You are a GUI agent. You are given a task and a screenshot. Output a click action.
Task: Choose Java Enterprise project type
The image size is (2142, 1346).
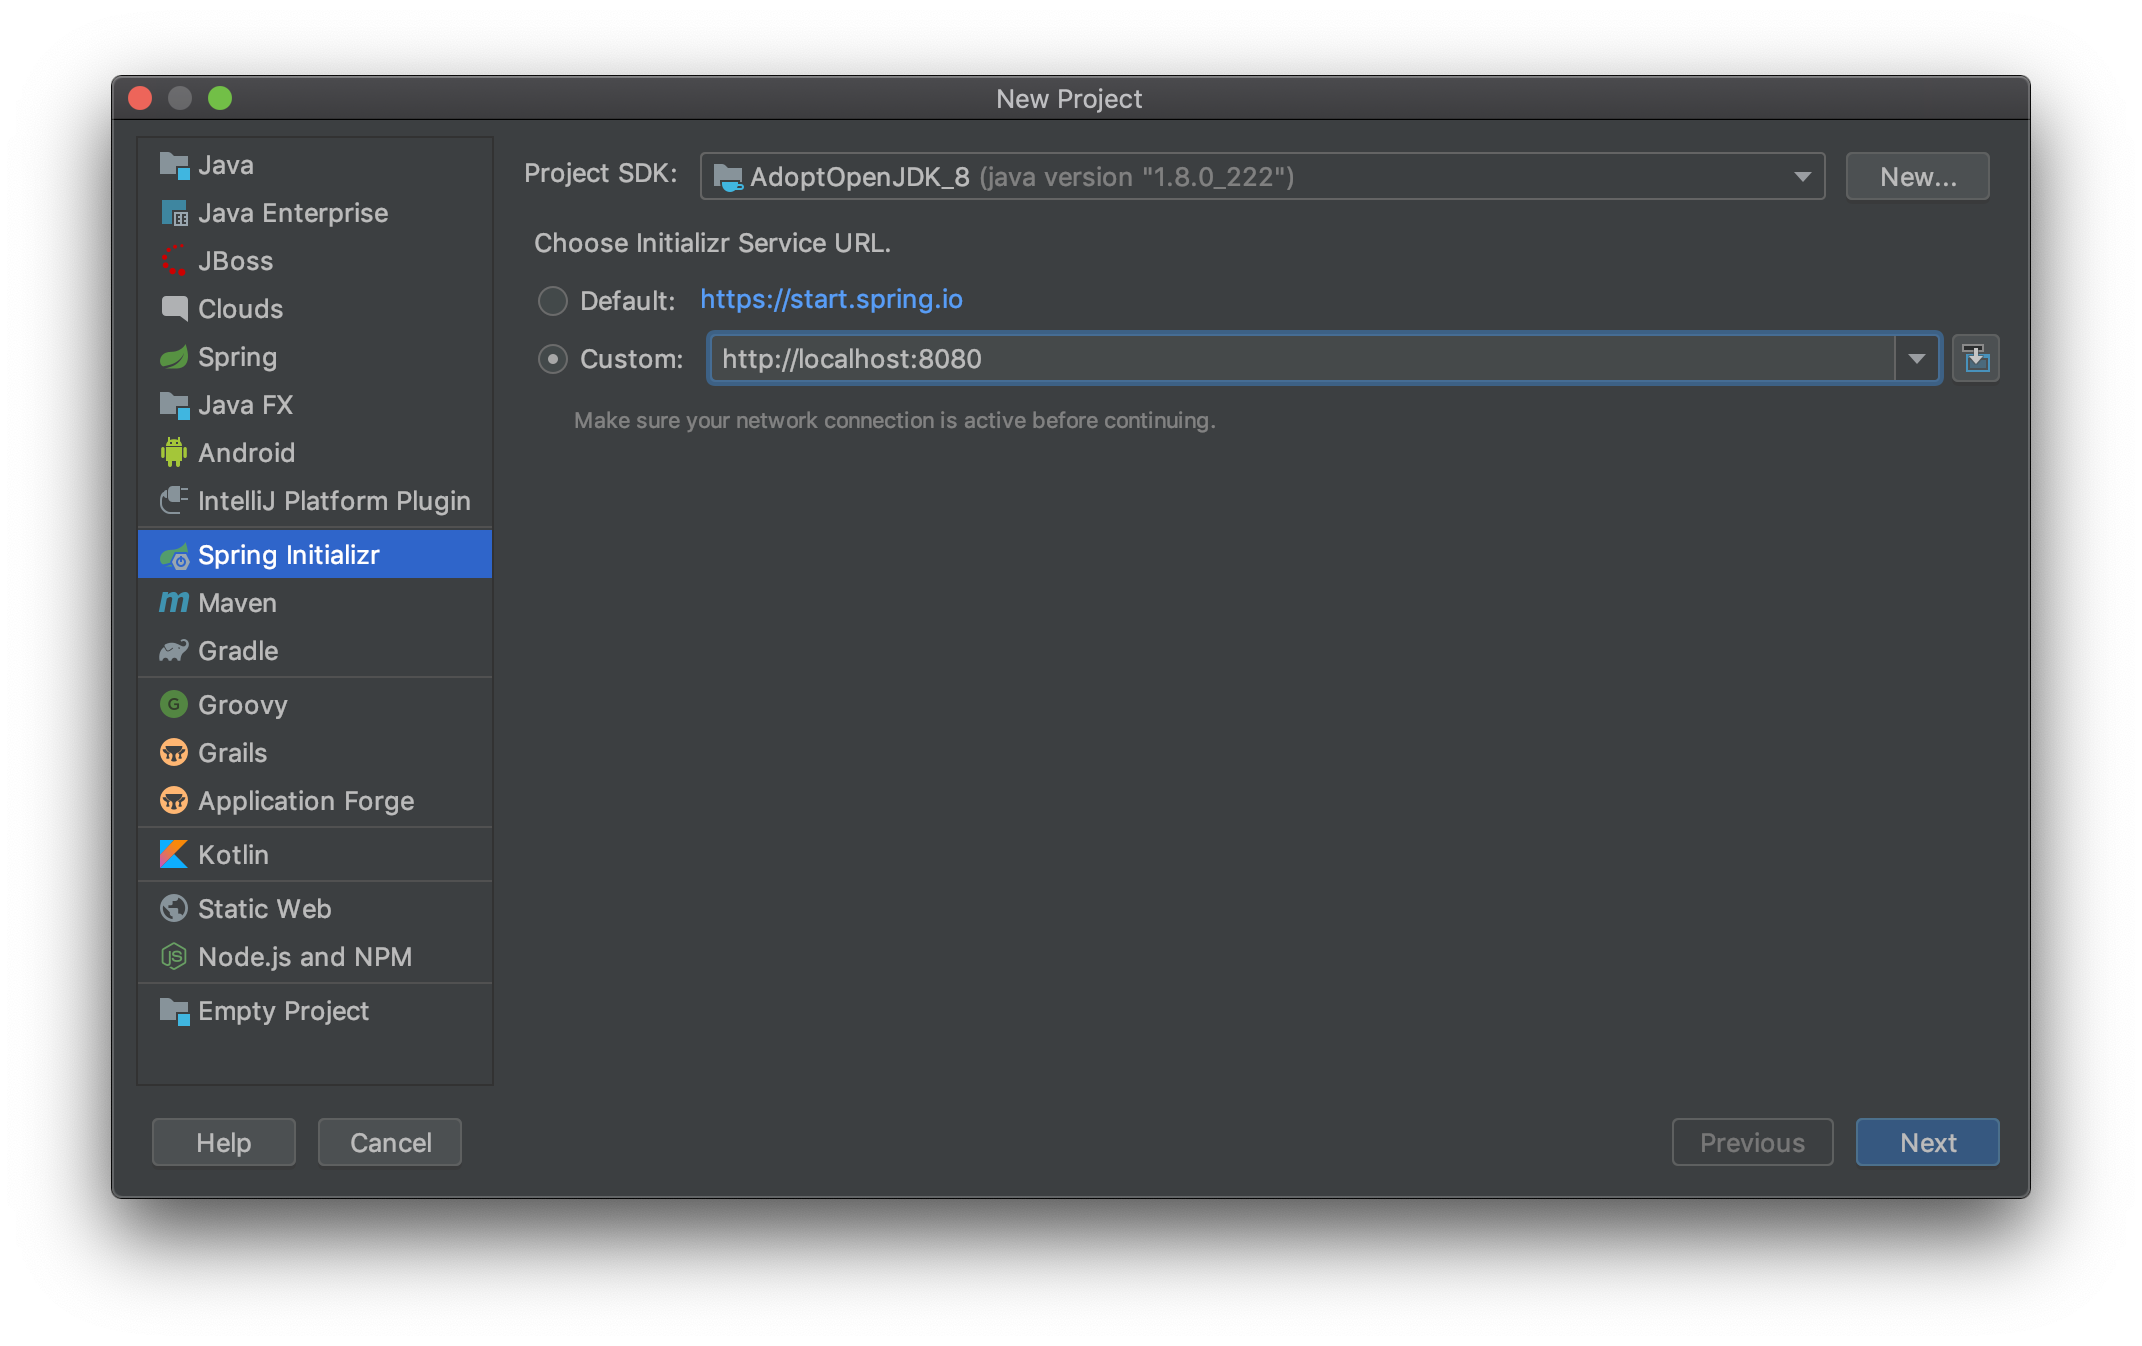pos(315,213)
